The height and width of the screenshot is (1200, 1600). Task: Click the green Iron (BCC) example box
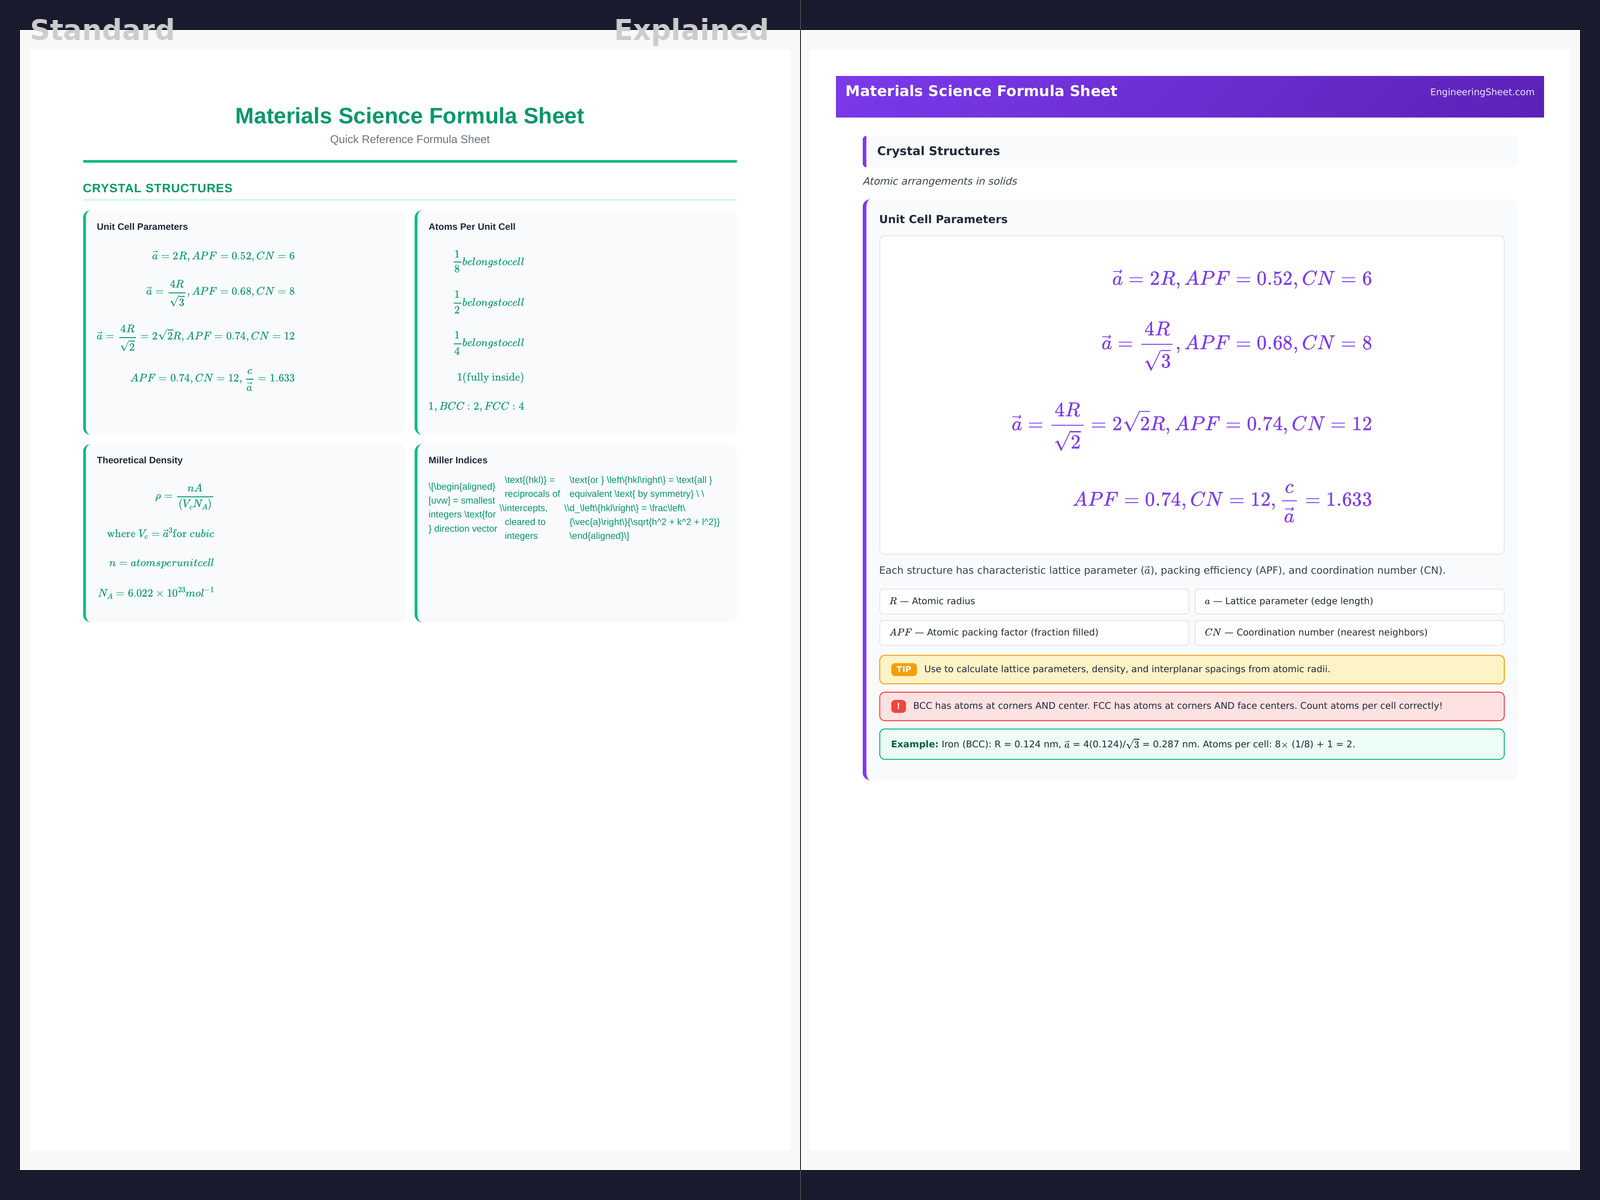(1190, 744)
